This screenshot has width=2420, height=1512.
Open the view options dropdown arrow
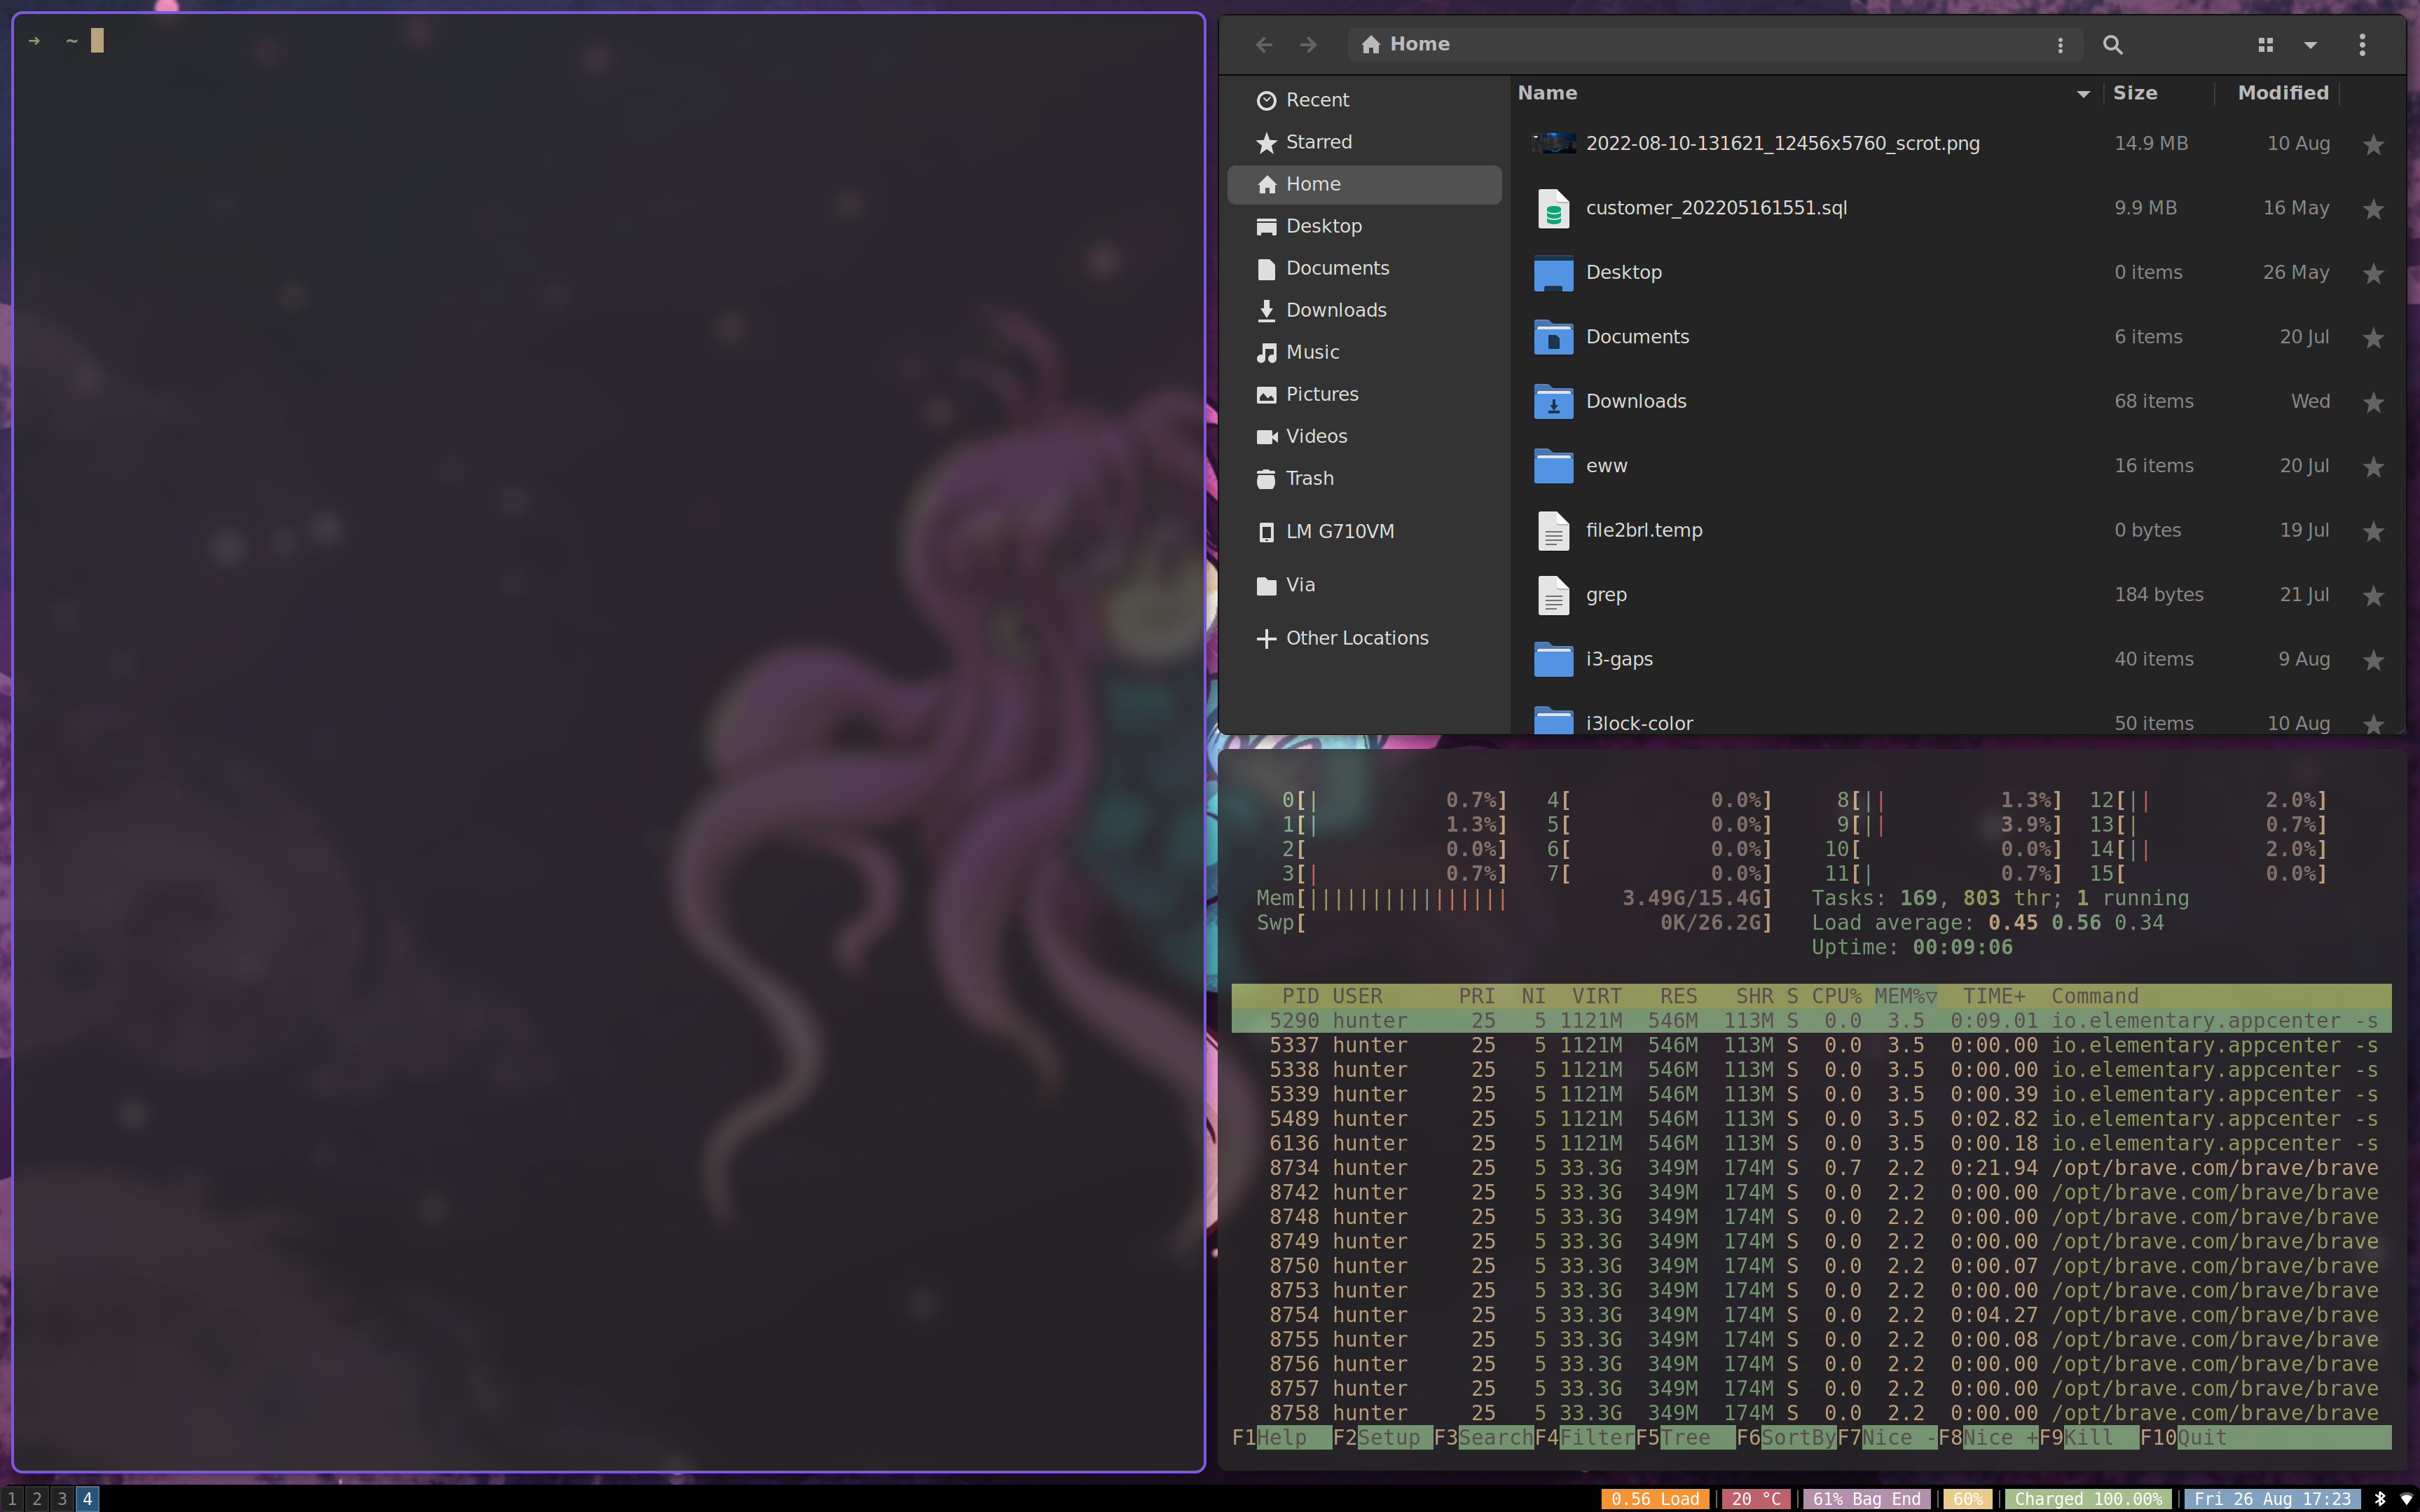pos(2311,45)
